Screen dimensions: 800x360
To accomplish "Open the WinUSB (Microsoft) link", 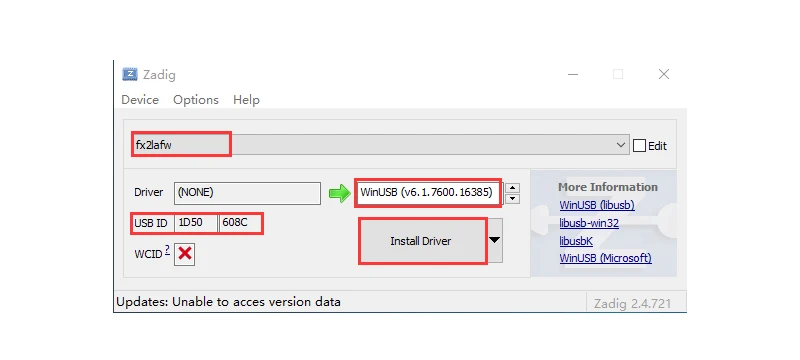I will (x=605, y=258).
